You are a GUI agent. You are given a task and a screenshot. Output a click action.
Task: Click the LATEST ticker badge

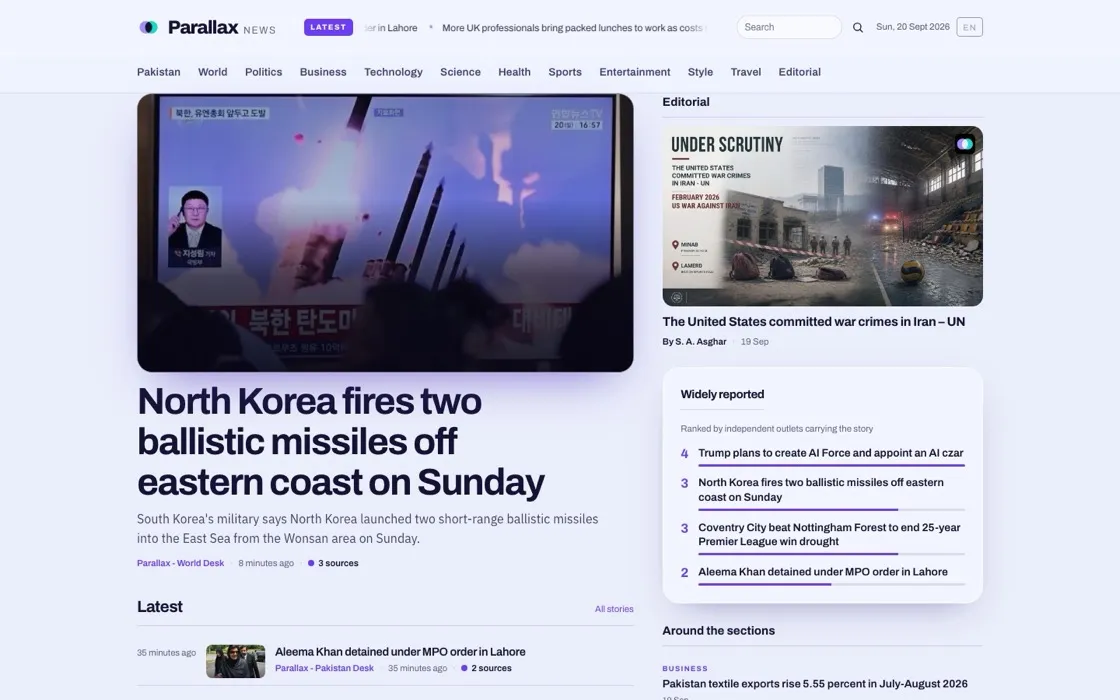pyautogui.click(x=328, y=27)
